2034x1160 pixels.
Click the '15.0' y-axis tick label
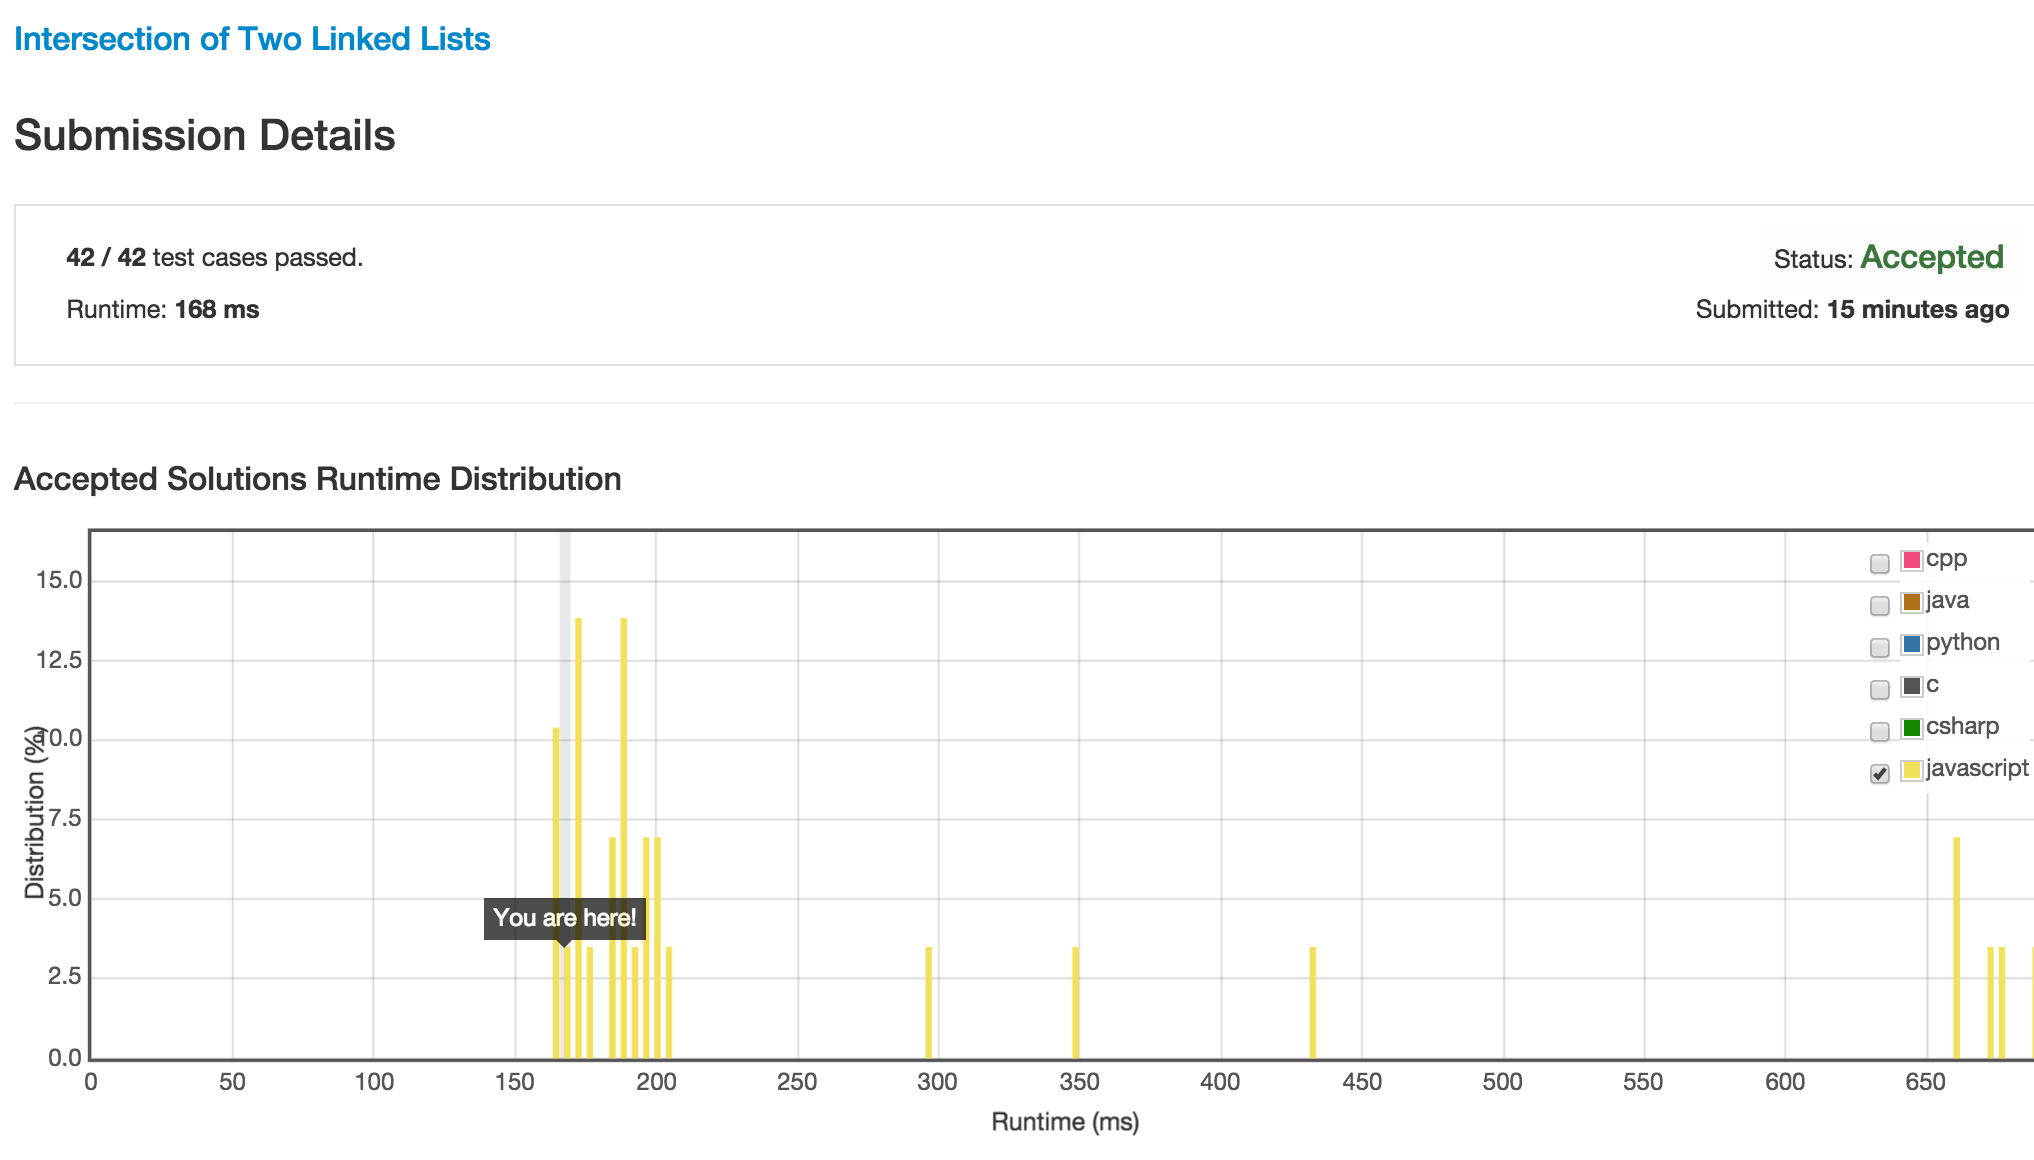(59, 581)
